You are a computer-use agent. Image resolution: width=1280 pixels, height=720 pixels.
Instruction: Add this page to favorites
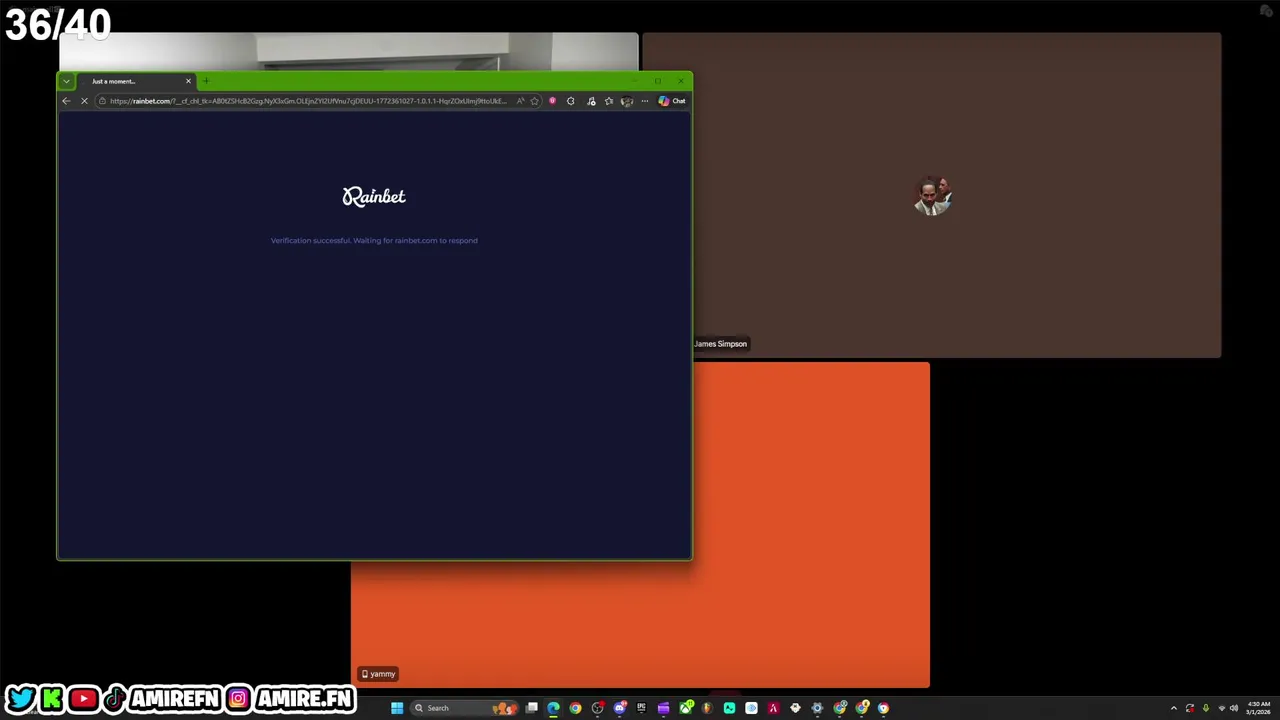click(x=534, y=101)
